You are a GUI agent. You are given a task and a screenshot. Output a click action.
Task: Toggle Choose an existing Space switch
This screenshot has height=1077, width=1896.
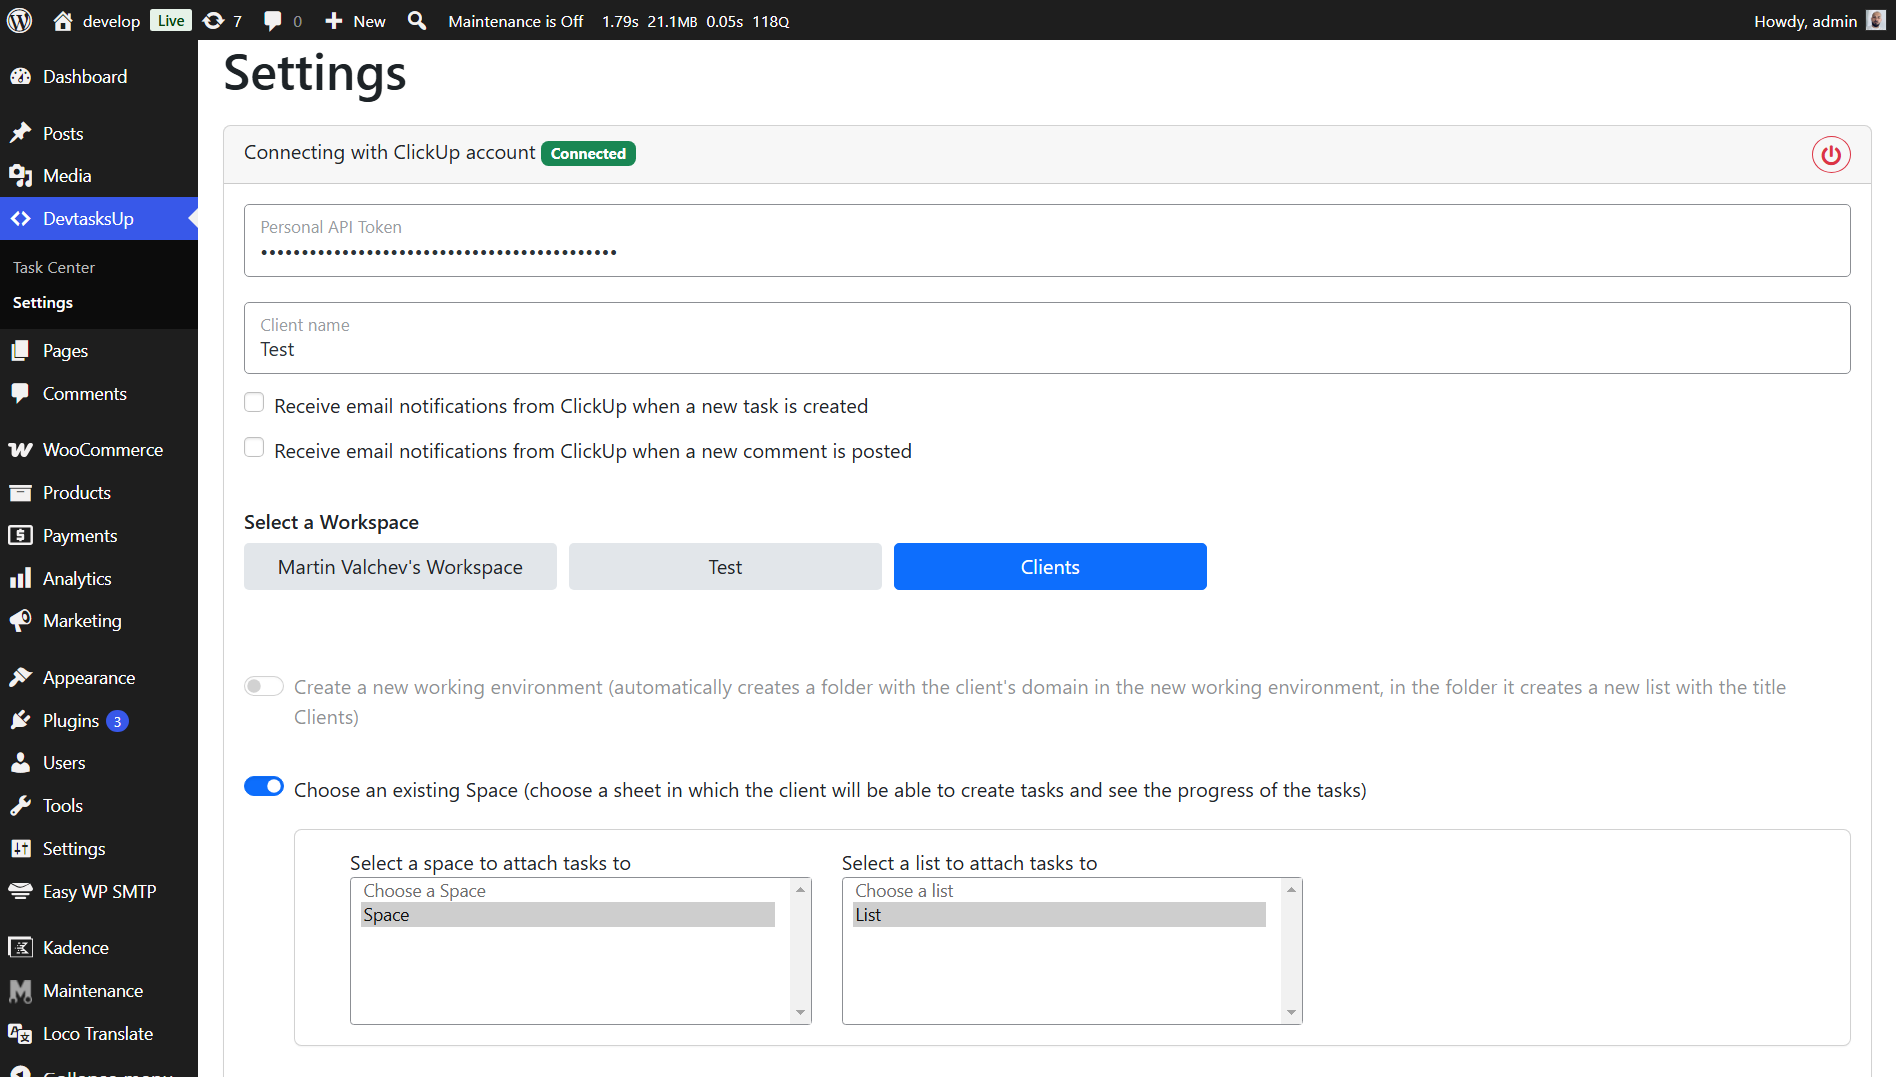[x=264, y=786]
